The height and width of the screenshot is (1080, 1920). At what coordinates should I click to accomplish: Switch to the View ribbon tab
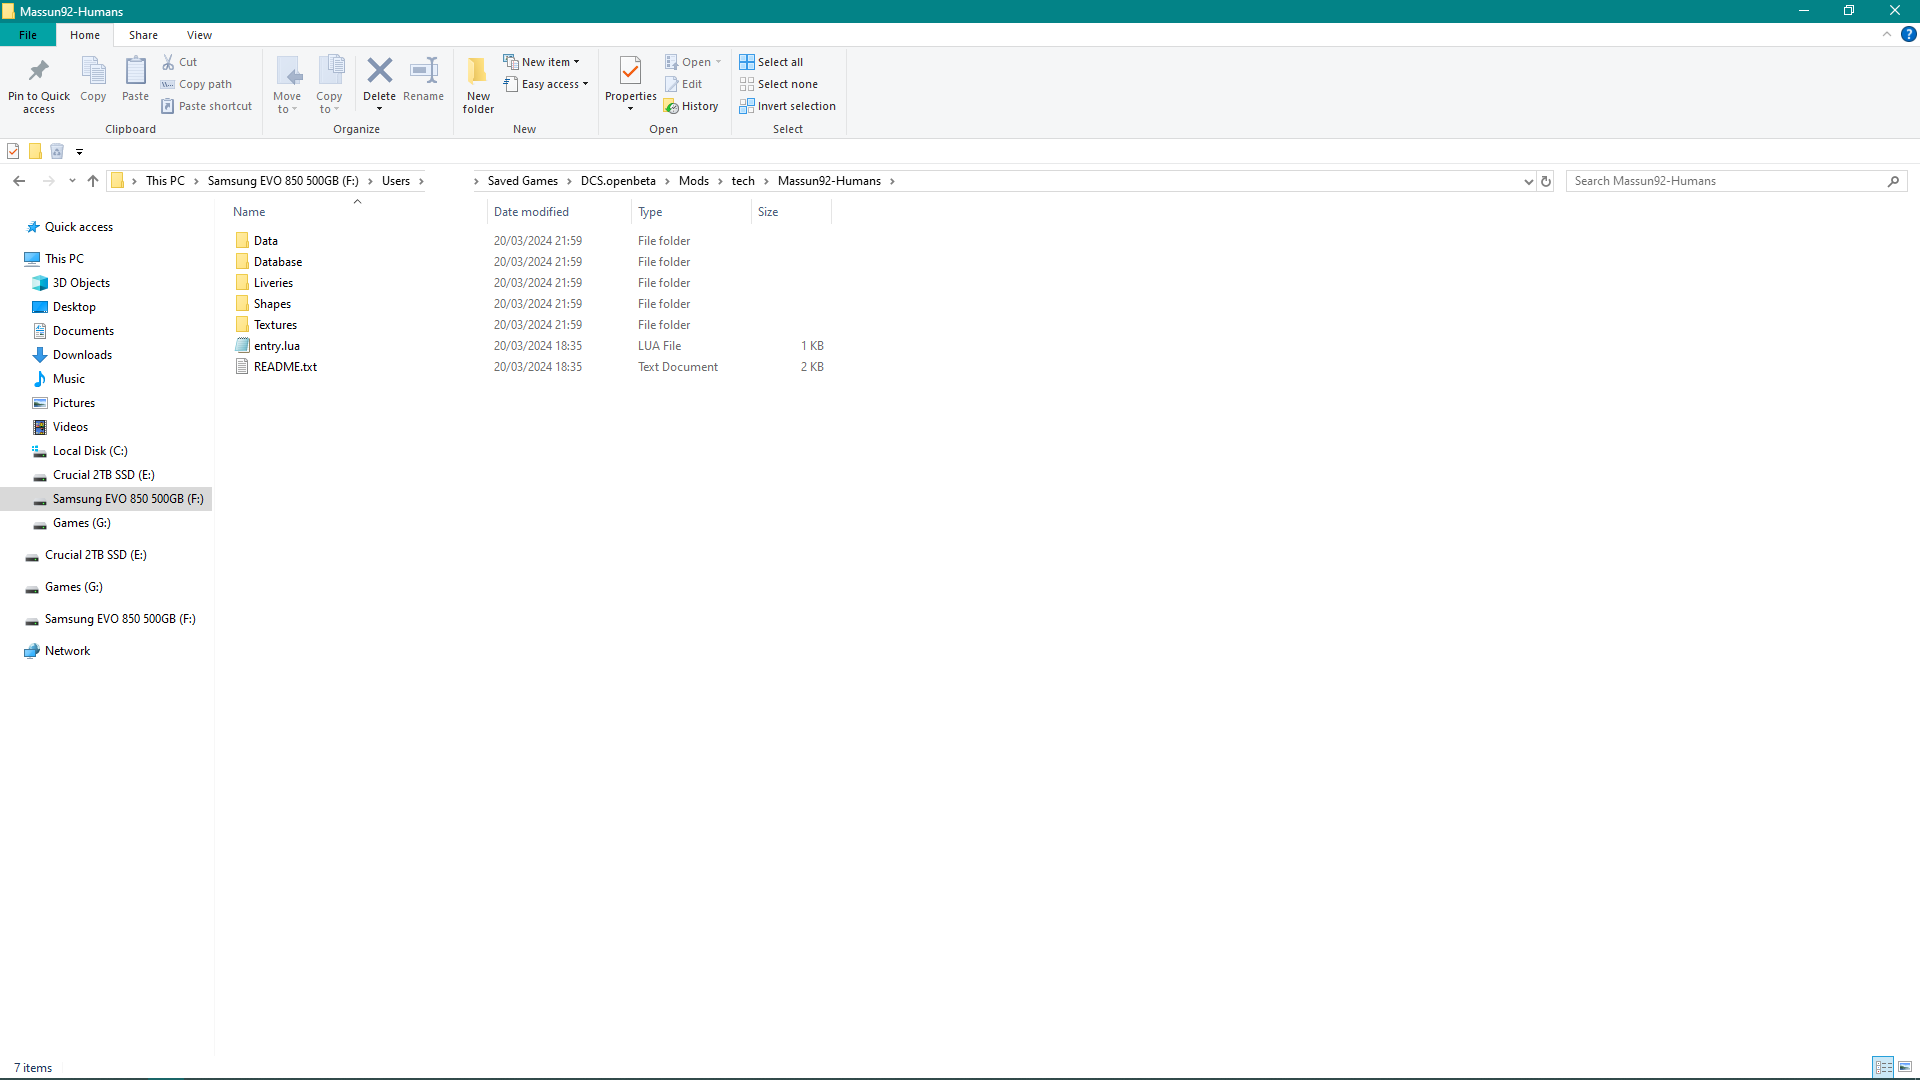199,35
